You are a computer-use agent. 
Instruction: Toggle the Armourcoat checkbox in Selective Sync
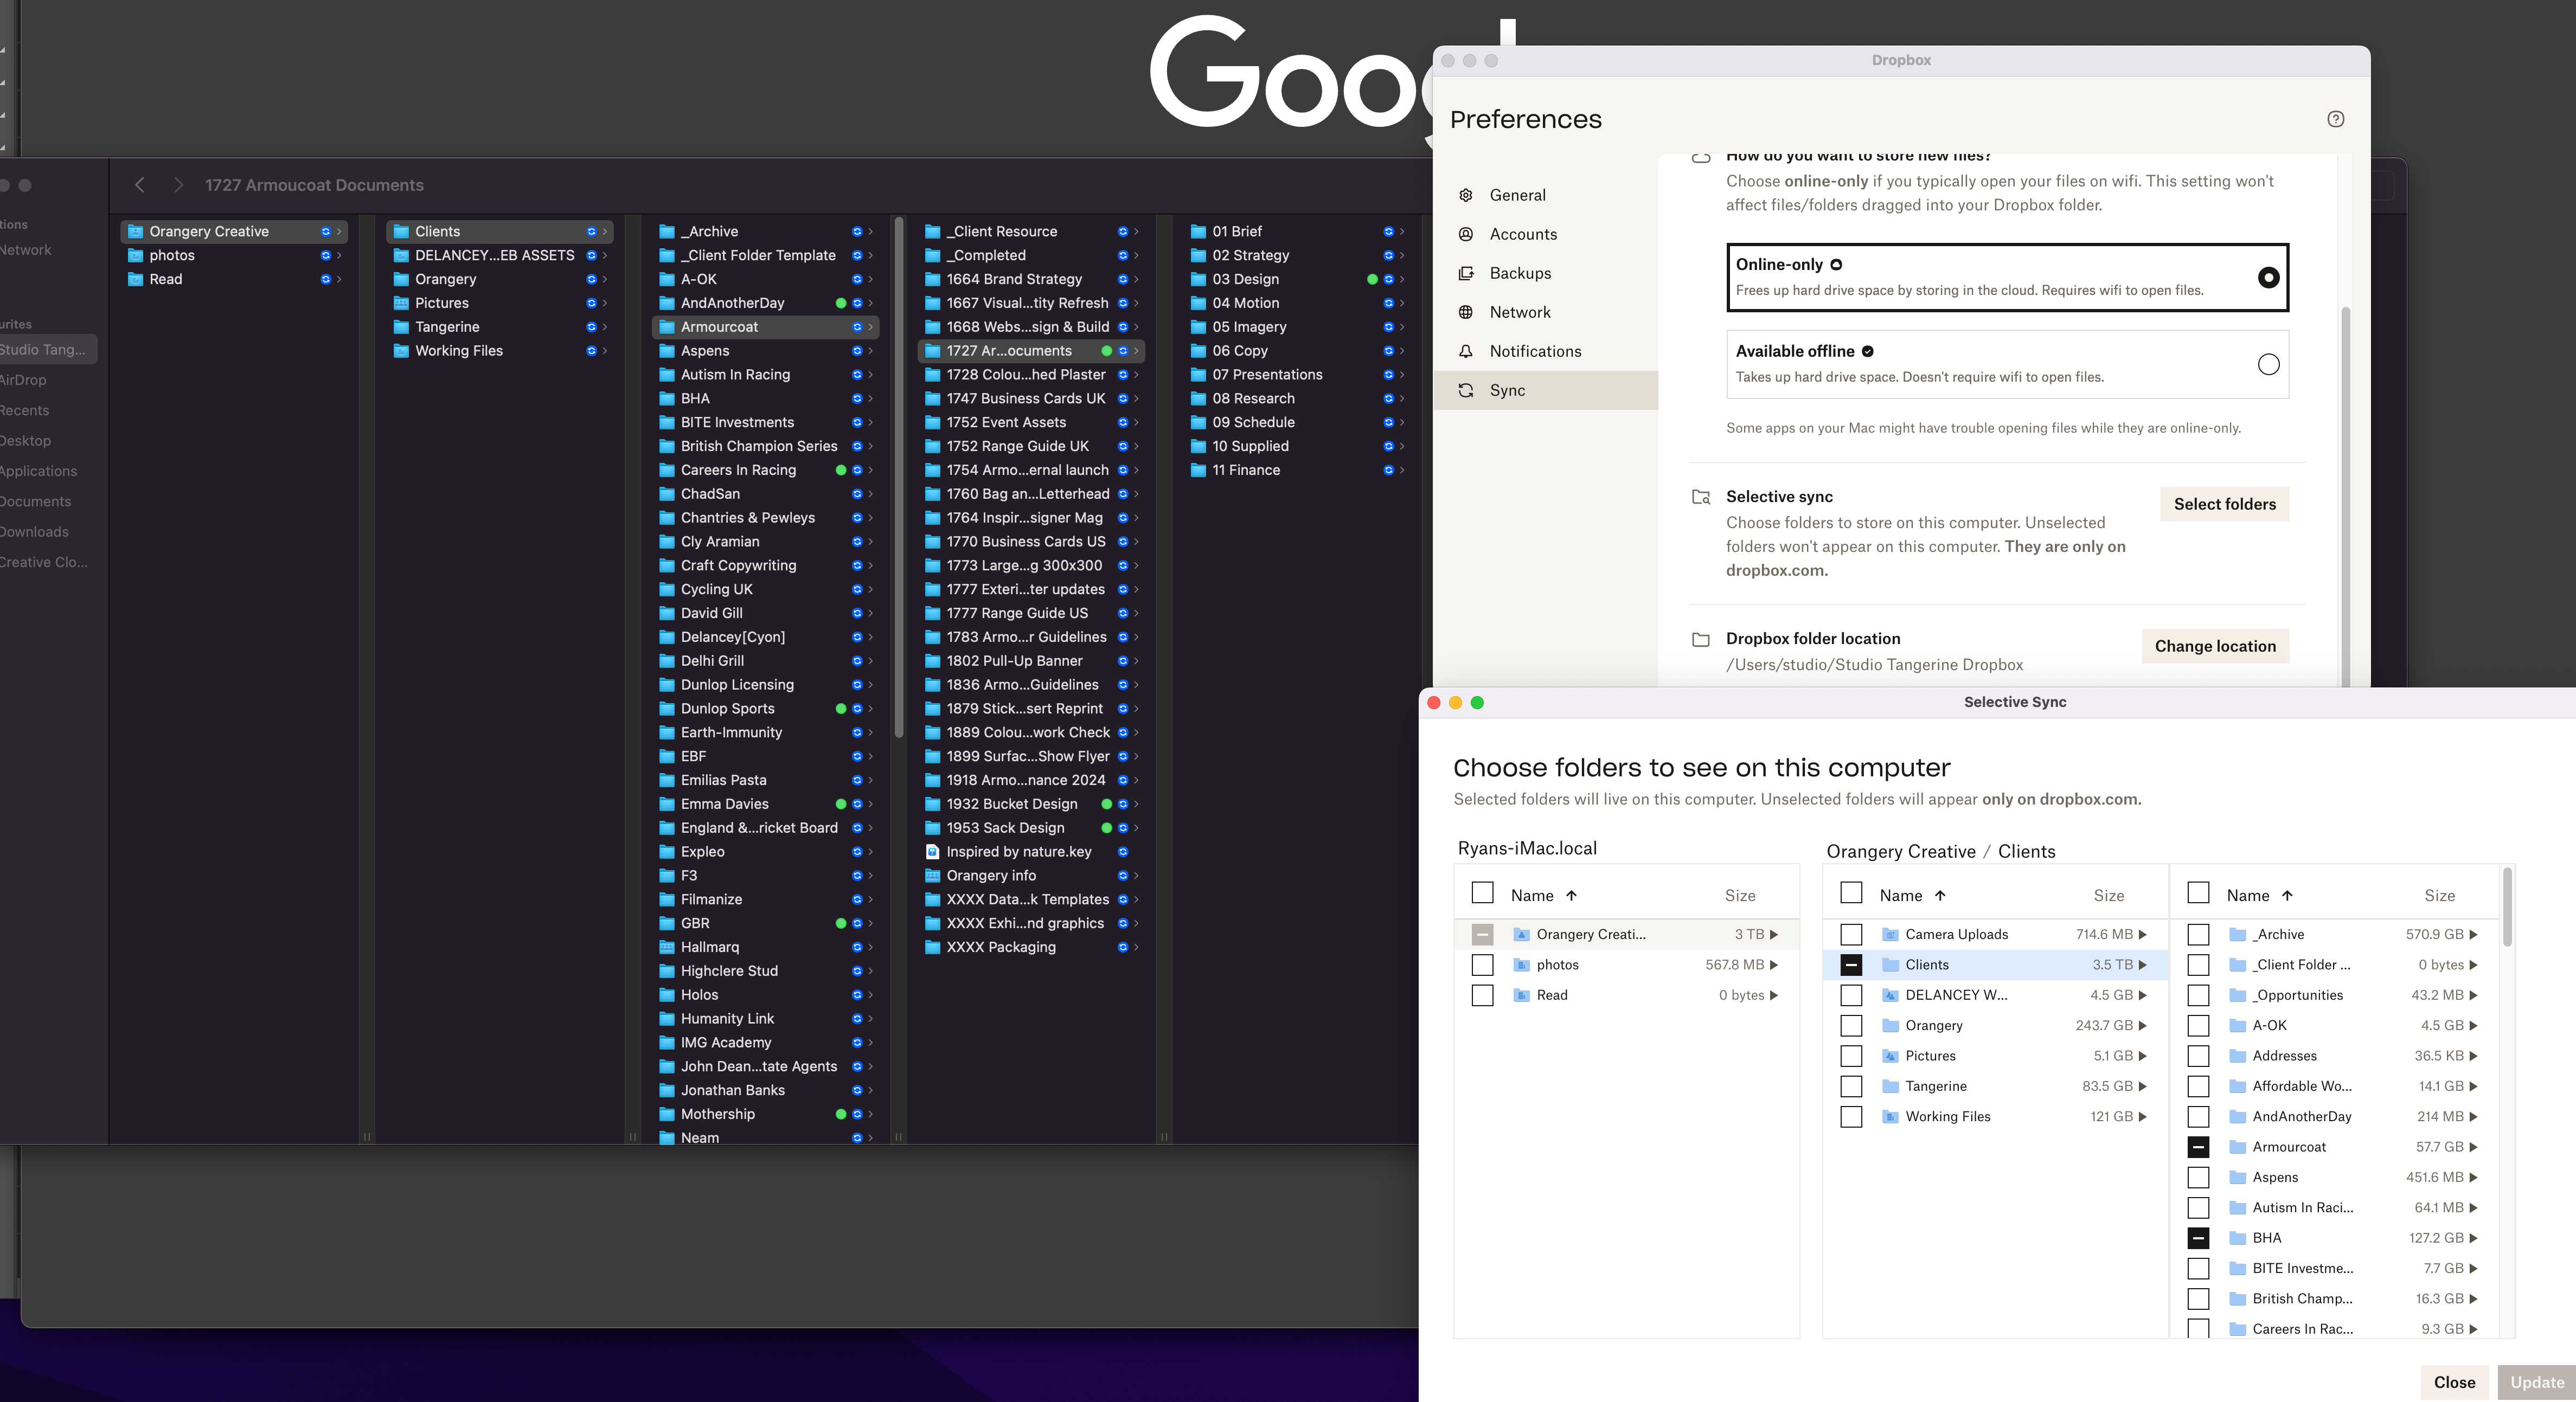click(2198, 1147)
